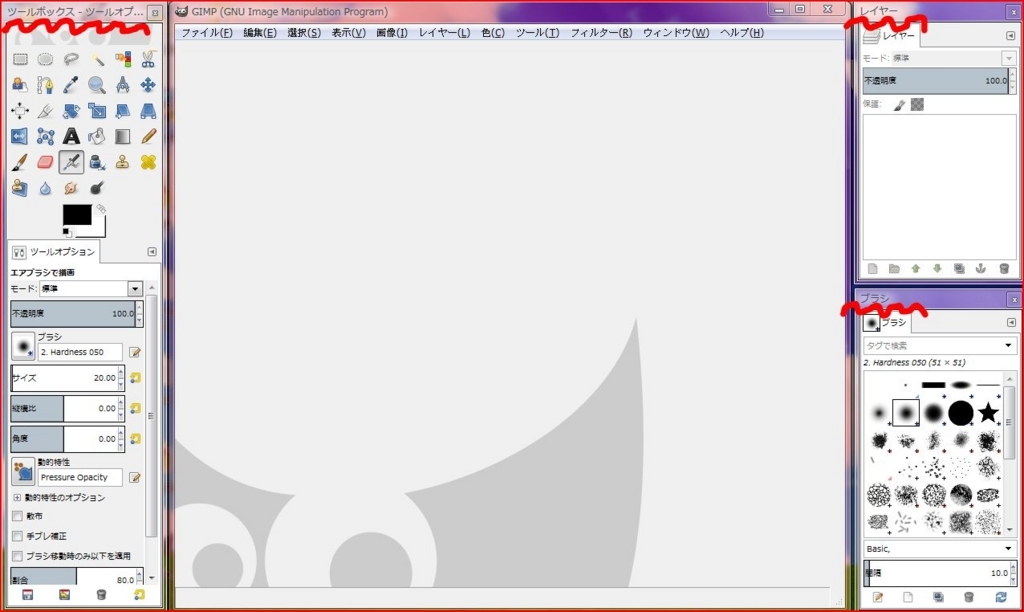Select the Scale tool
This screenshot has width=1024, height=612.
97,111
